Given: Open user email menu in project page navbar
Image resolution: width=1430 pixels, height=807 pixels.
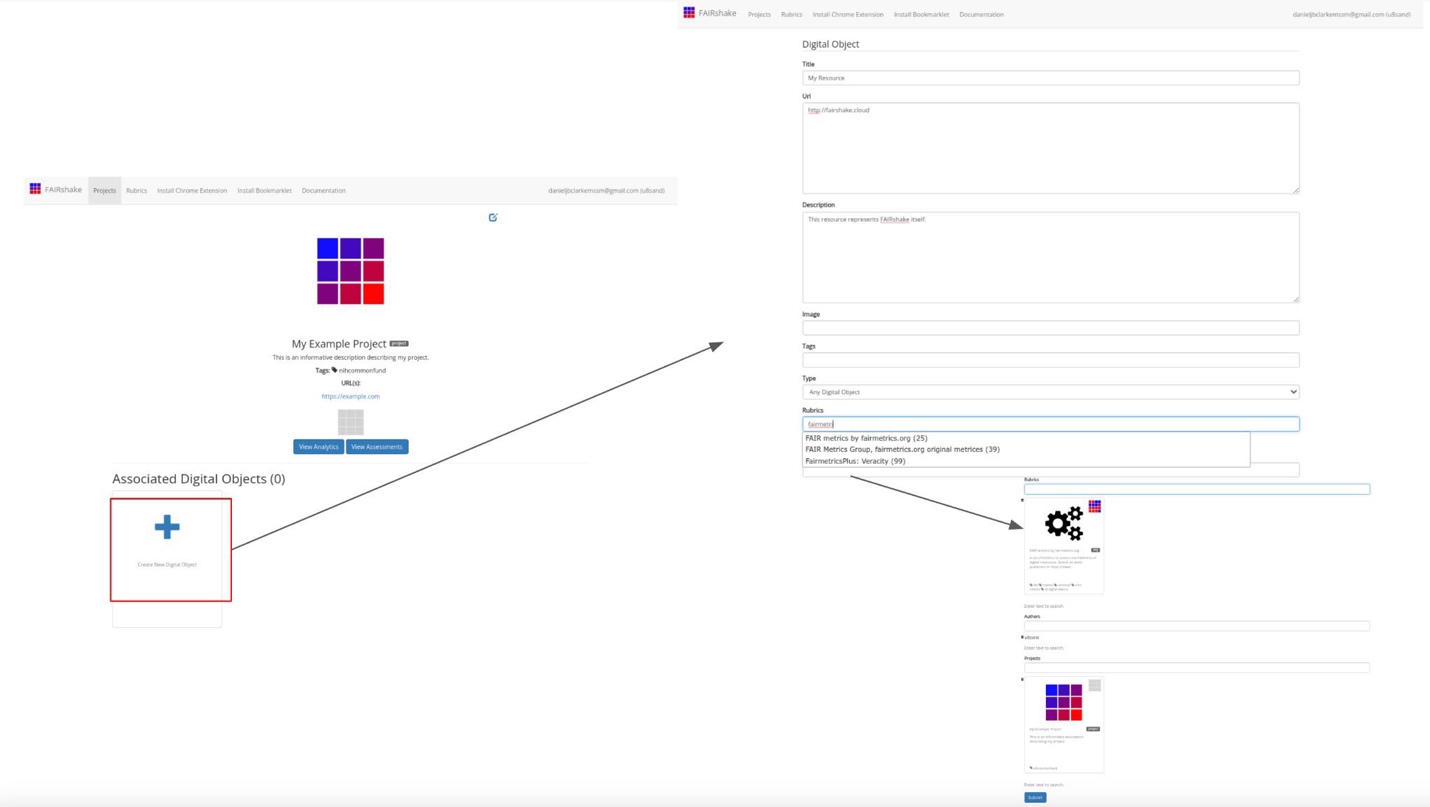Looking at the screenshot, I should click(x=606, y=190).
